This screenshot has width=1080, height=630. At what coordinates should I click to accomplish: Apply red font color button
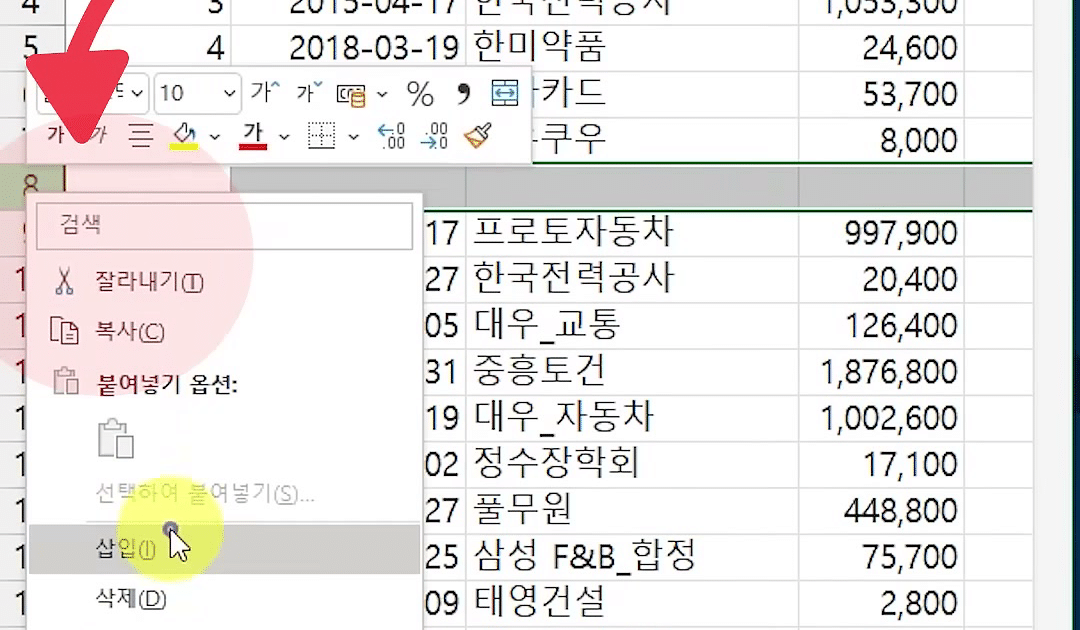[x=253, y=136]
